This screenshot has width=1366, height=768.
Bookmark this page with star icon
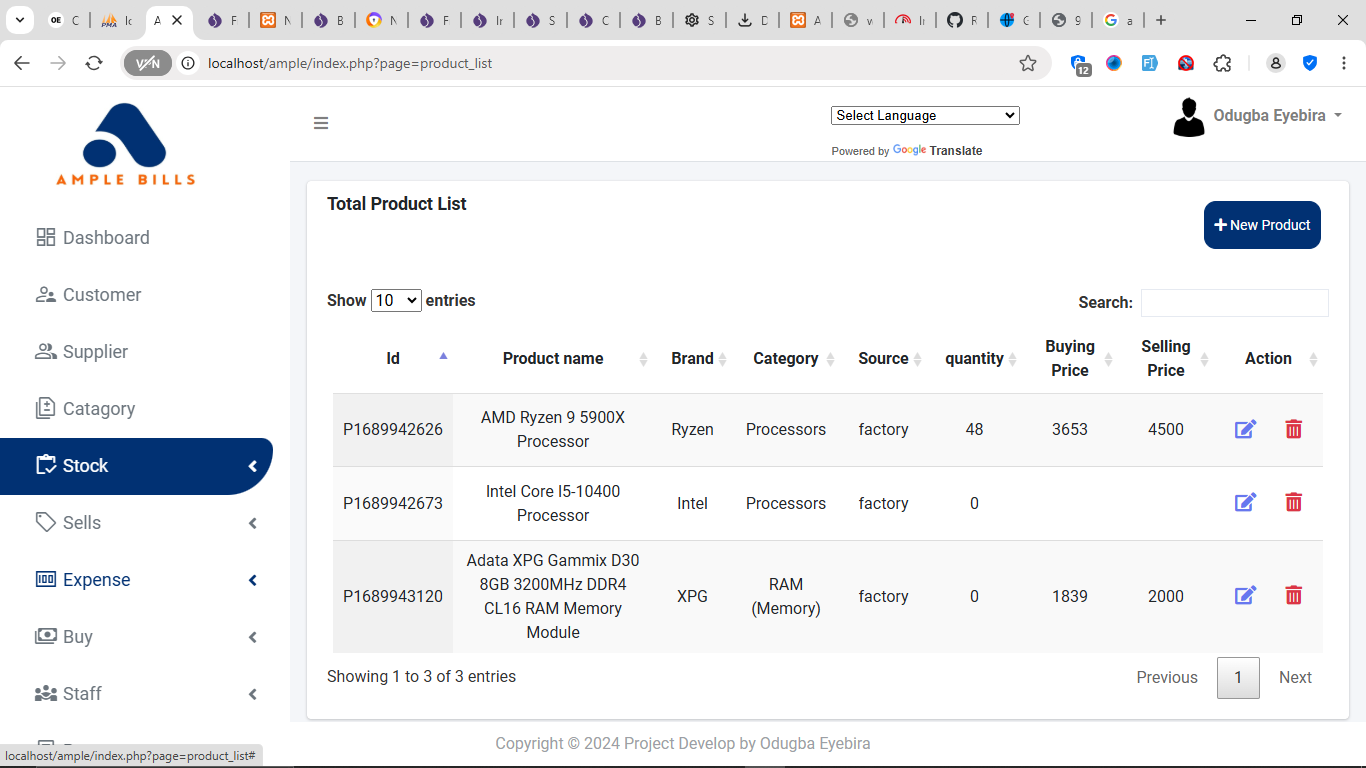click(x=1028, y=63)
